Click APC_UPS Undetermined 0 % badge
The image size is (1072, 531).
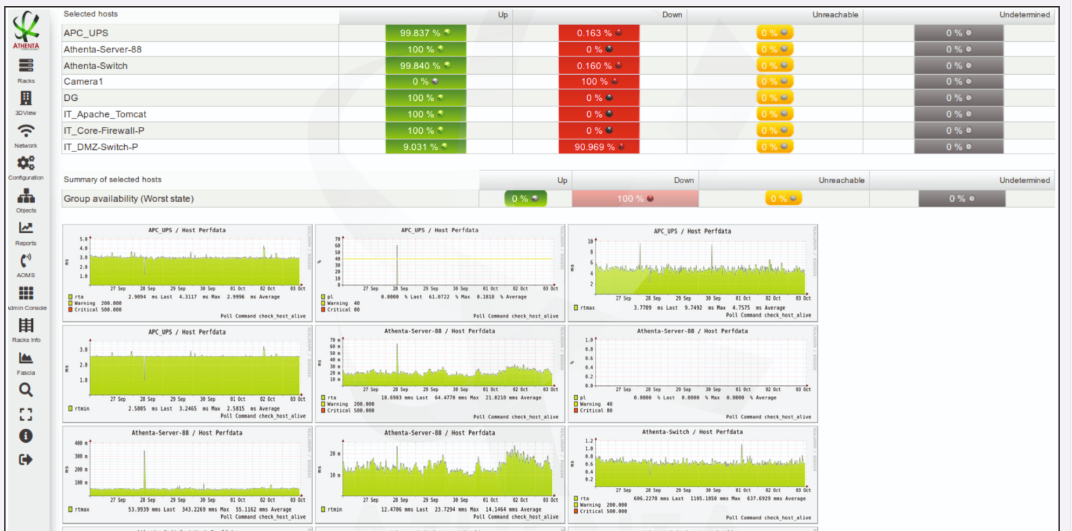click(x=959, y=33)
